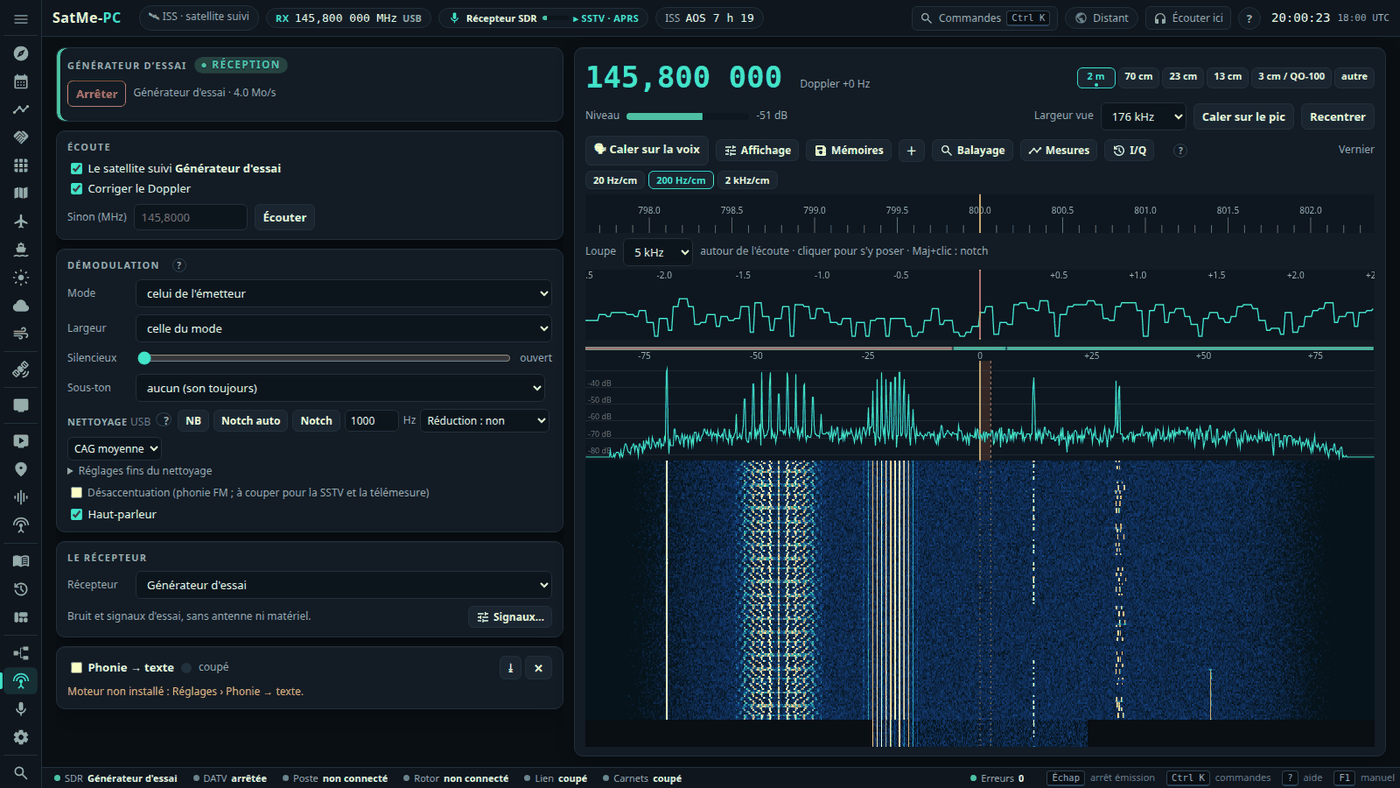1400x788 pixels.
Task: Click the help question mark beside Démodulation
Action: click(179, 265)
